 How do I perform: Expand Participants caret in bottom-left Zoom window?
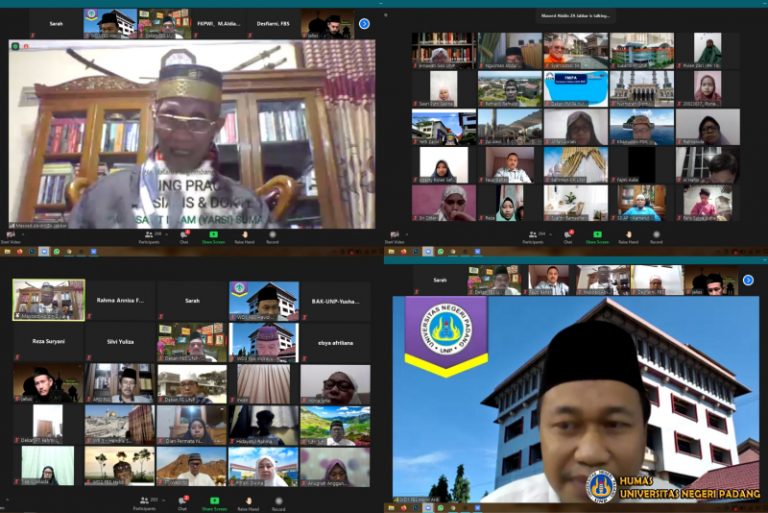coord(163,500)
